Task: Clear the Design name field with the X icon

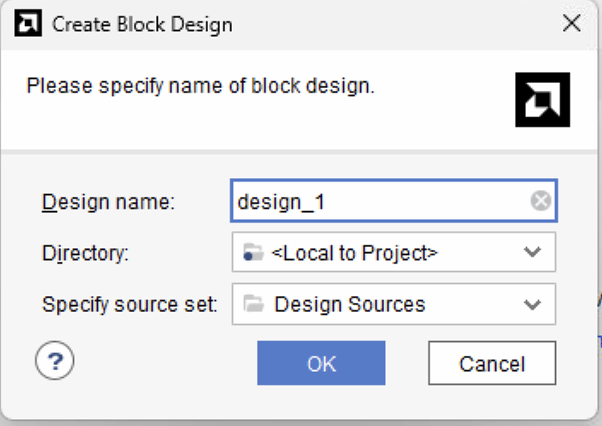Action: click(540, 201)
